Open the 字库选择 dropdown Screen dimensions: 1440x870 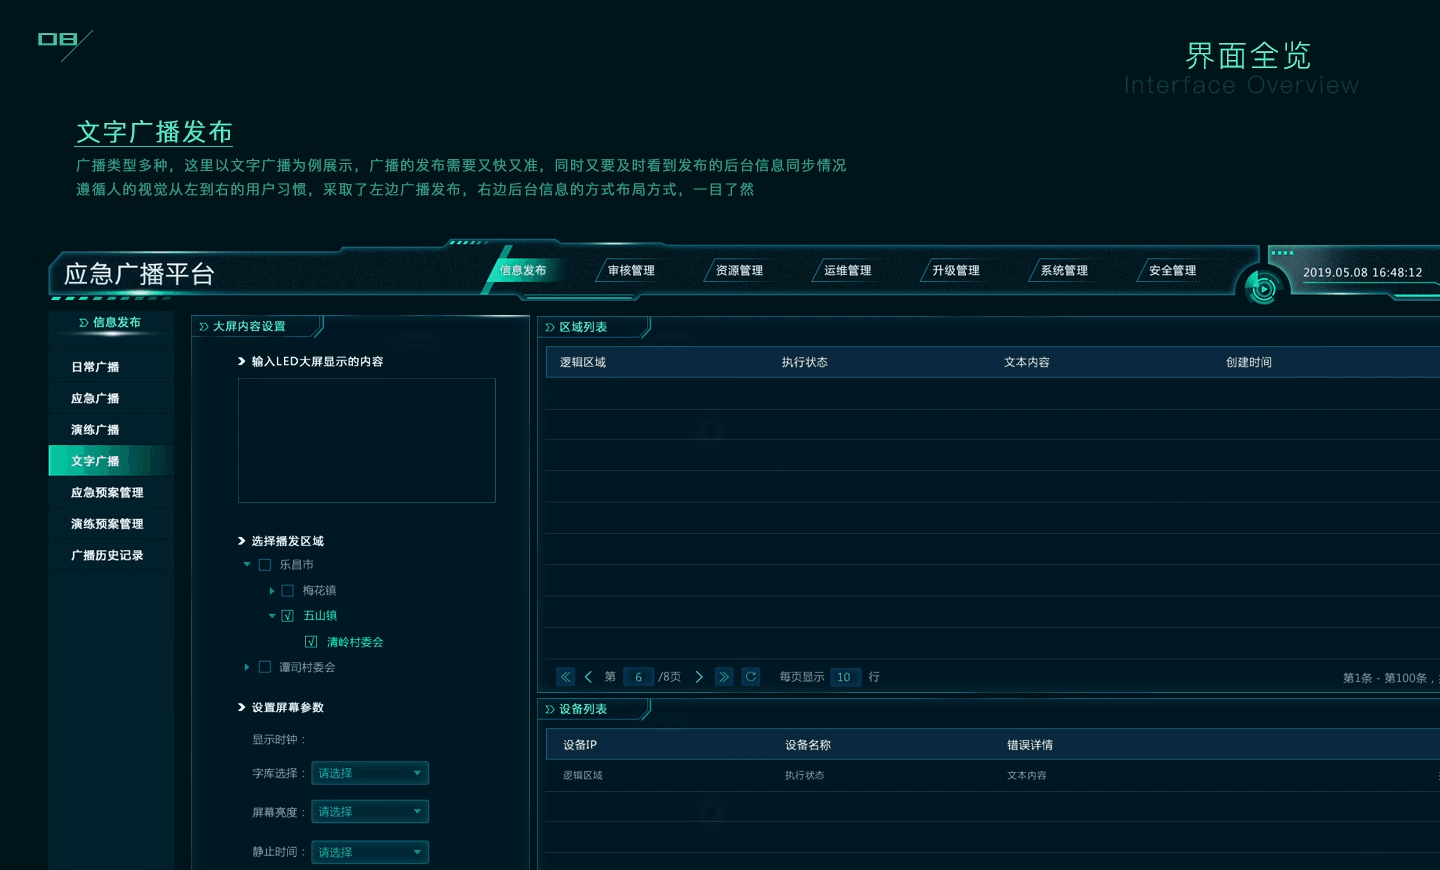pyautogui.click(x=370, y=773)
